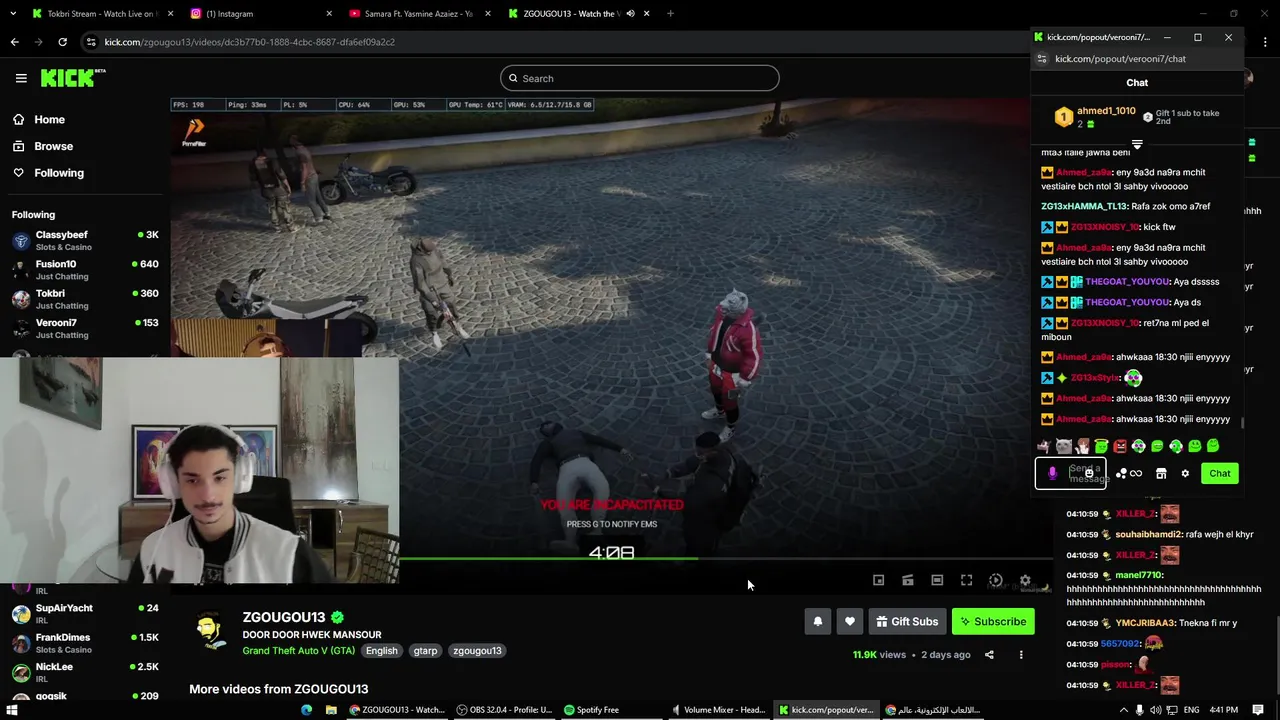The height and width of the screenshot is (720, 1280).
Task: Enter fullscreen video mode
Action: point(966,580)
